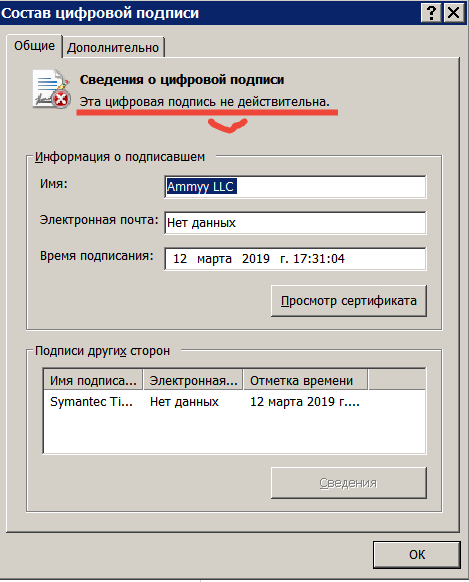Click the disabled Сведения button

coord(349,483)
